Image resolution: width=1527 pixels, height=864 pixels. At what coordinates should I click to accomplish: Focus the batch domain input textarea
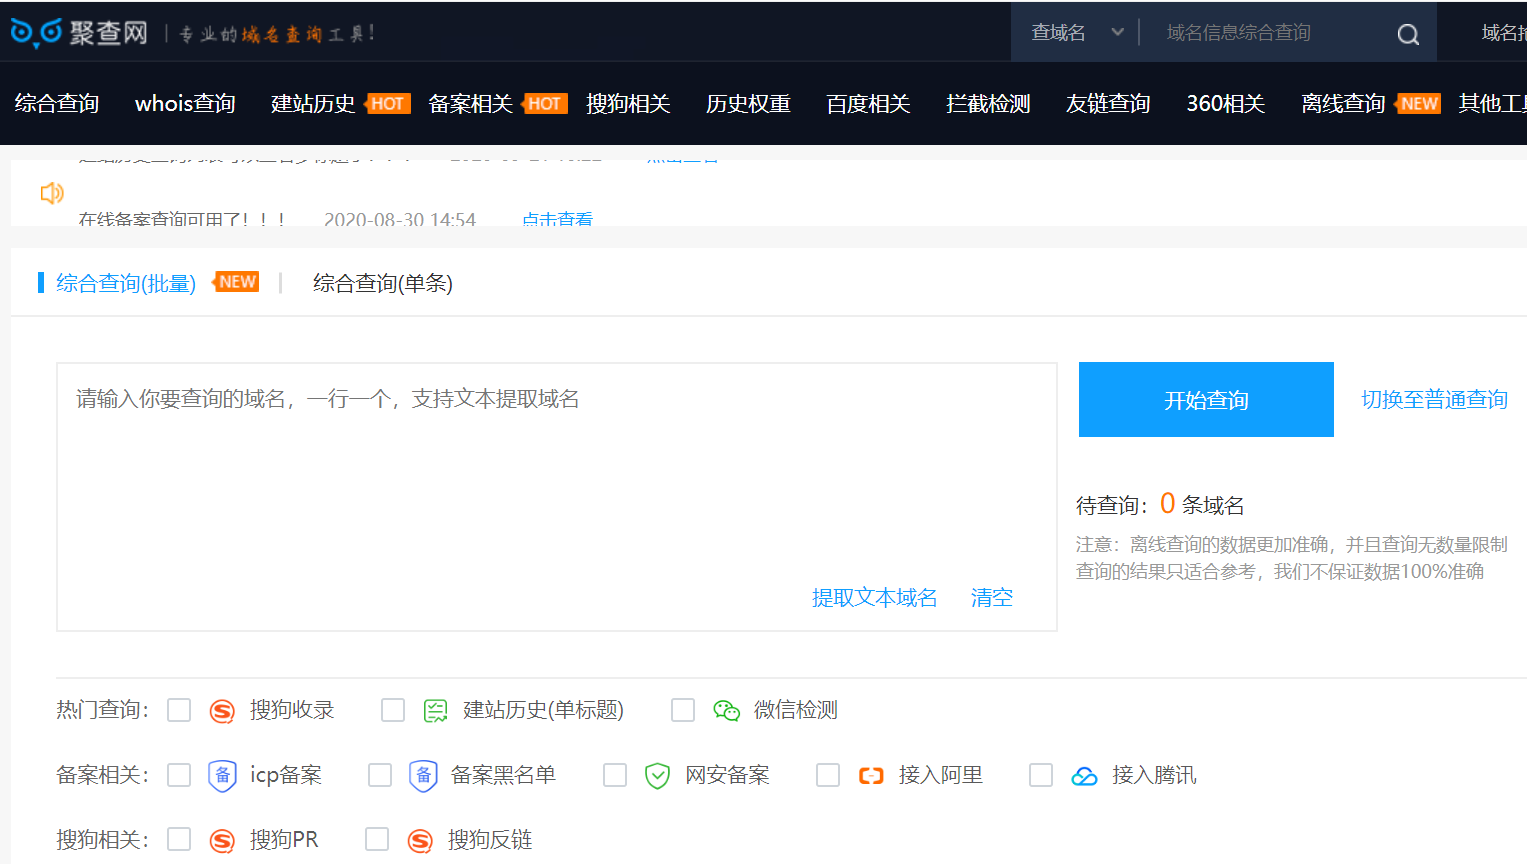click(x=556, y=480)
